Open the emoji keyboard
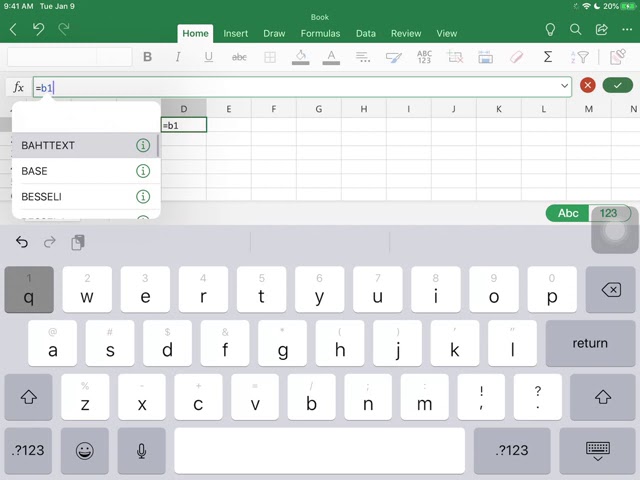This screenshot has width=640, height=480. click(85, 451)
